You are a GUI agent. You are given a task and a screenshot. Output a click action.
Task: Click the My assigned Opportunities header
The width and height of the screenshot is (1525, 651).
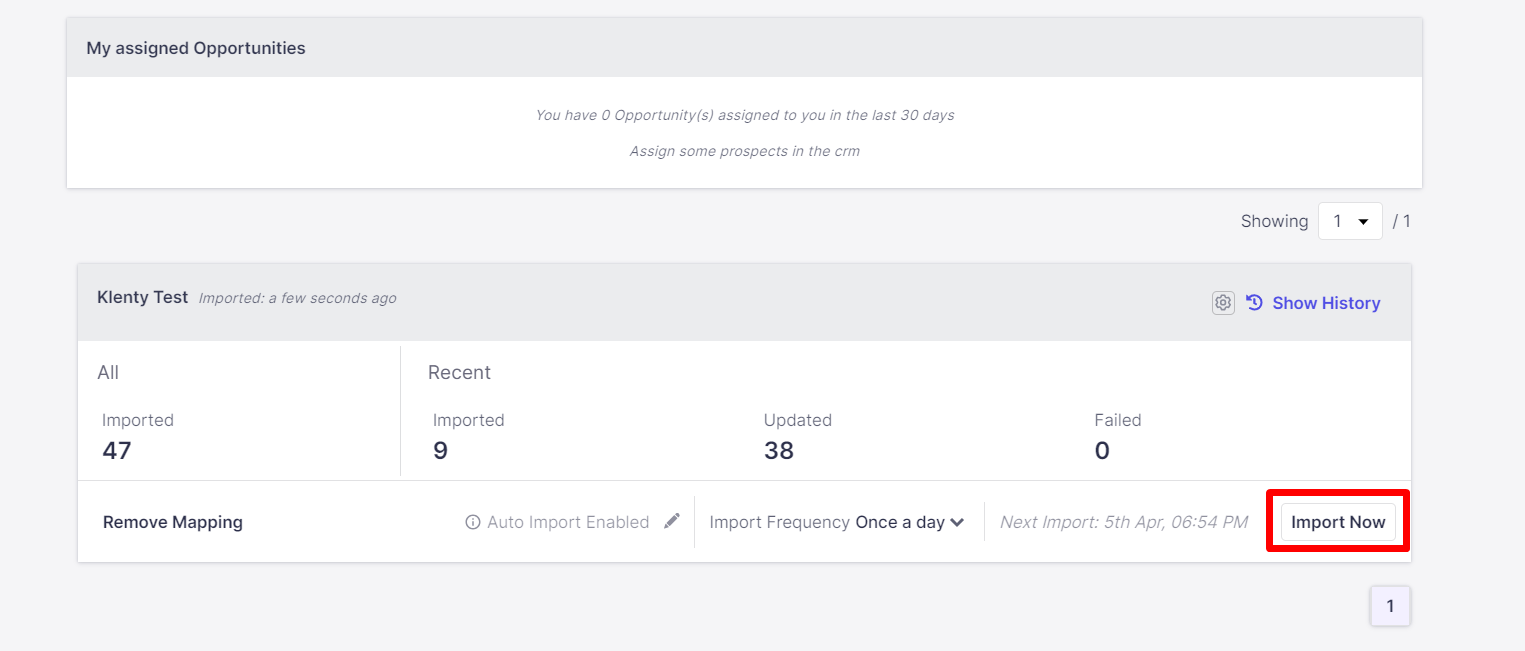click(196, 48)
